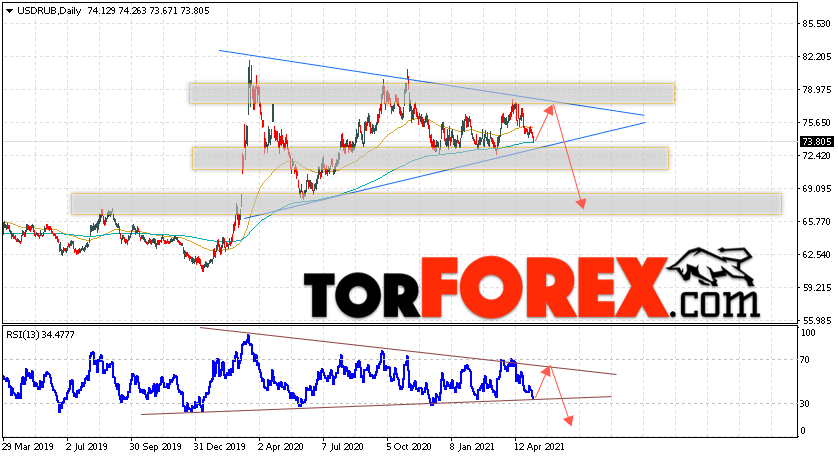Select price level 65.770 on the scale

coord(817,221)
